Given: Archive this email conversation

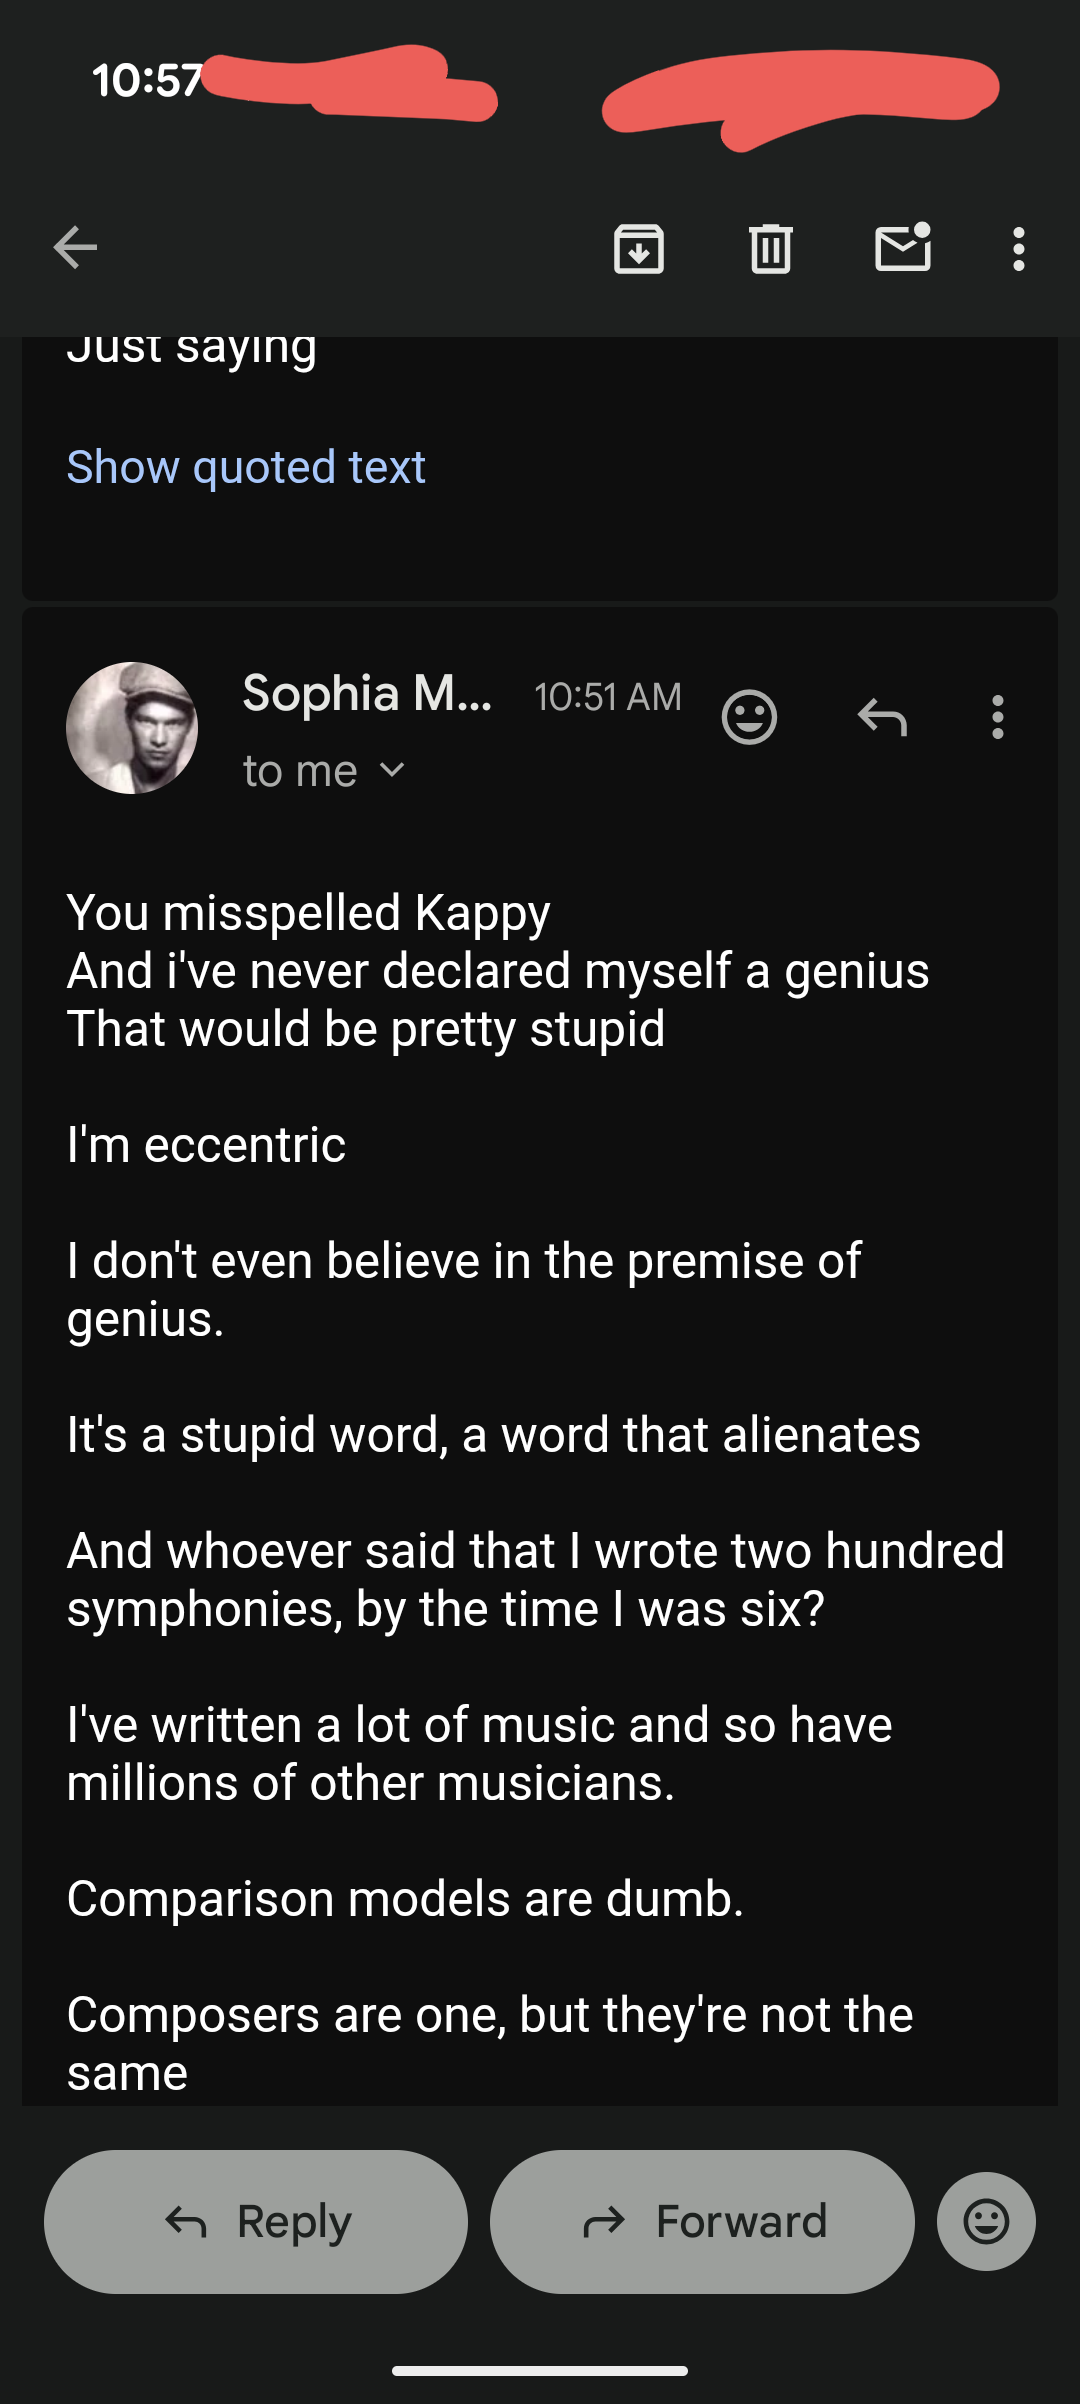Looking at the screenshot, I should (638, 249).
